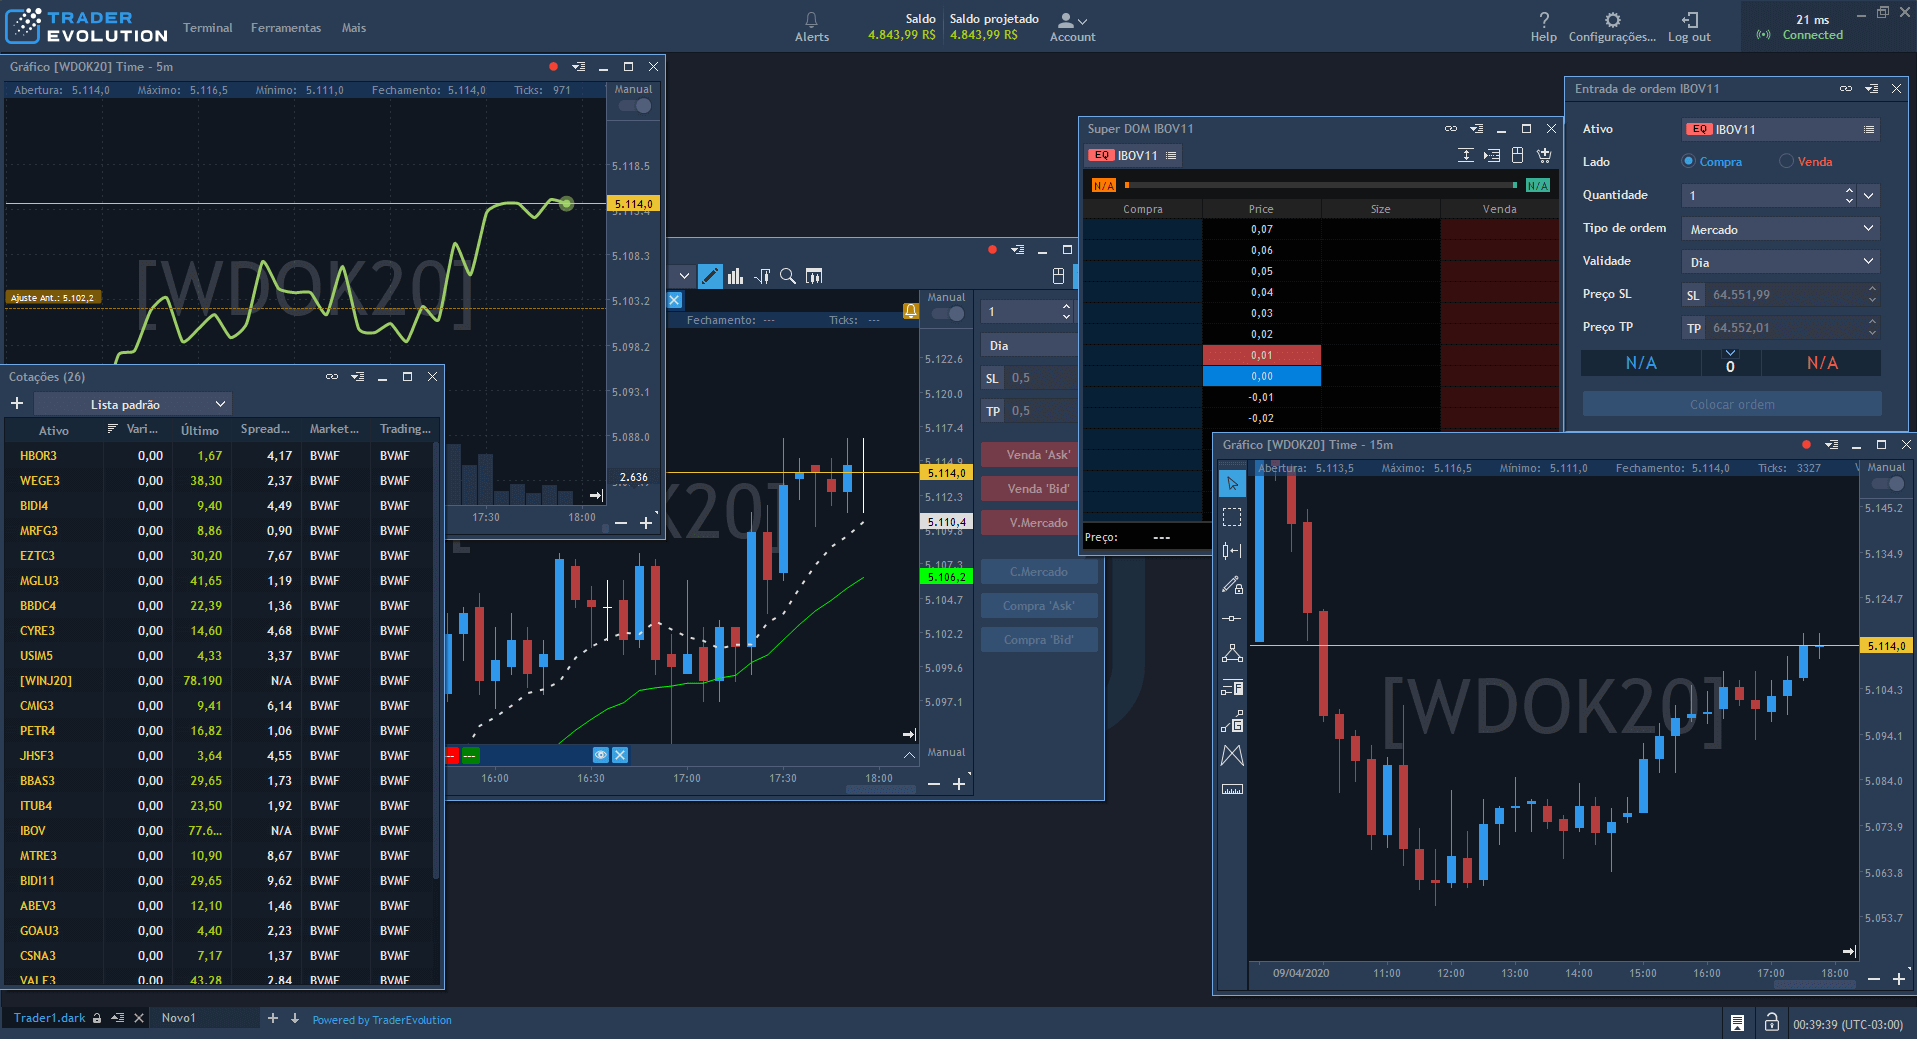Image resolution: width=1917 pixels, height=1039 pixels.
Task: Click the link chain icon in Entrada de ordem
Action: click(x=1845, y=88)
